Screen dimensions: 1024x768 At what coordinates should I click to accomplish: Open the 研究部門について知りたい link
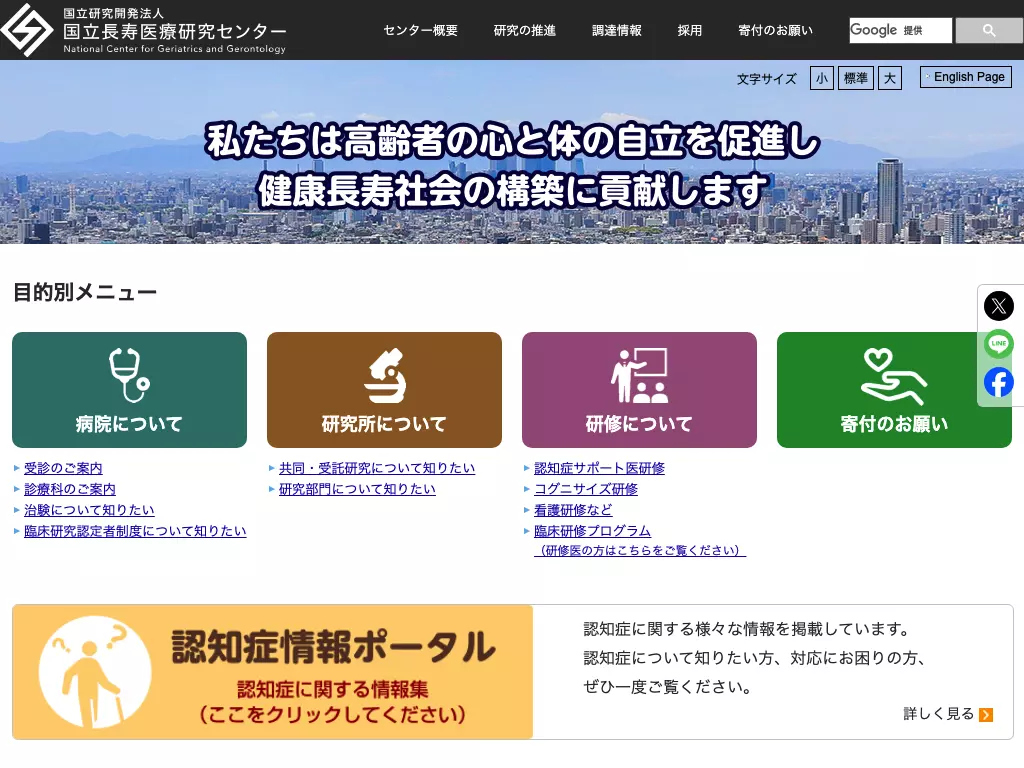coord(357,489)
